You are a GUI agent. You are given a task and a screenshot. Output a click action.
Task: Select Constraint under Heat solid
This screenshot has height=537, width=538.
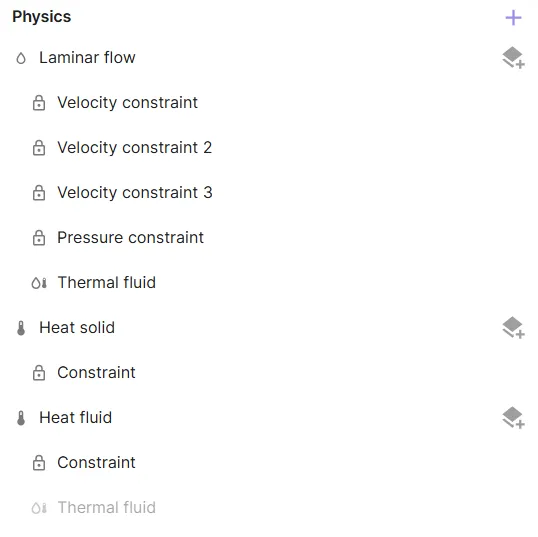96,373
